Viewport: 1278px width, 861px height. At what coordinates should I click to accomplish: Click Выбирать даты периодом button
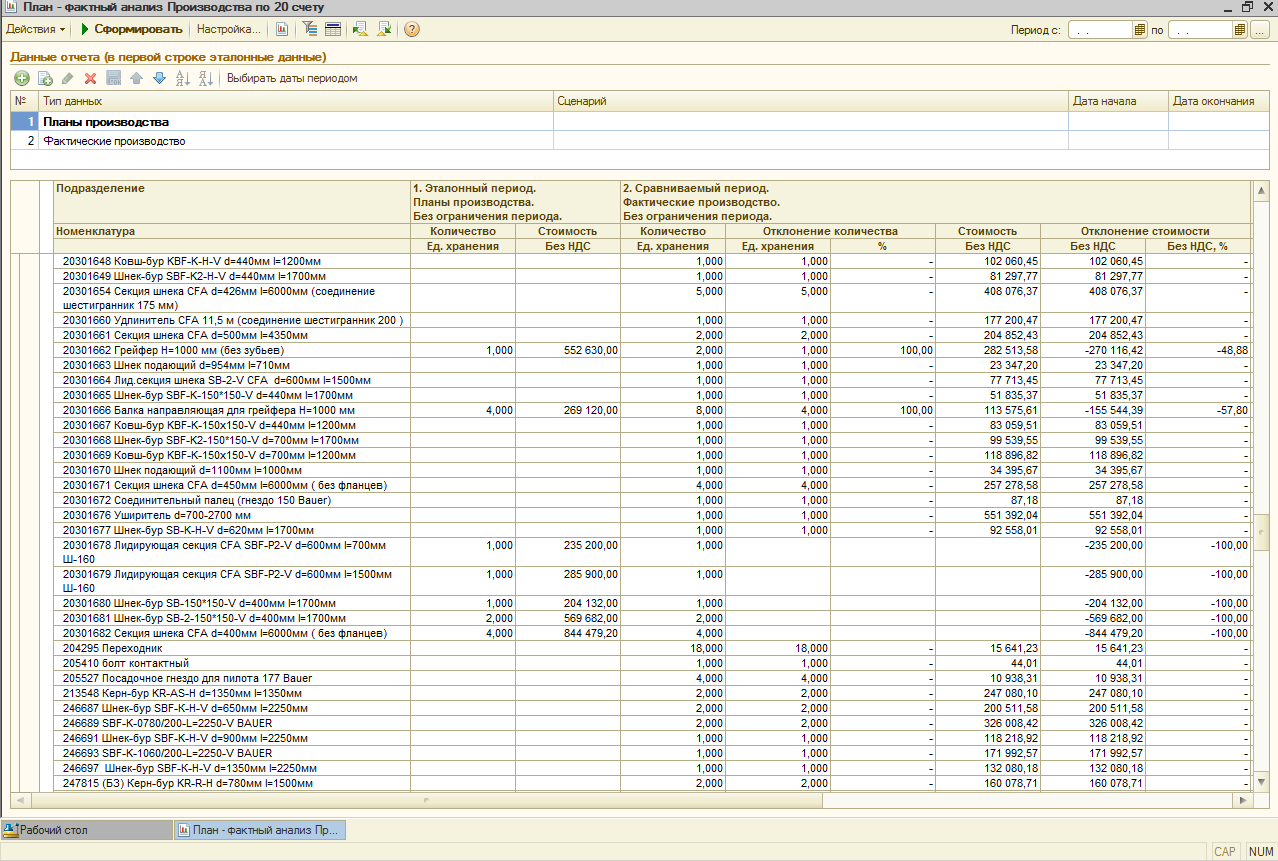292,78
